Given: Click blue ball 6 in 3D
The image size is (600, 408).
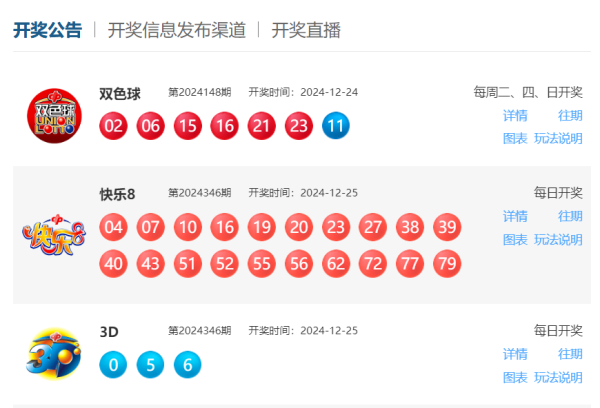Looking at the screenshot, I should tap(188, 364).
